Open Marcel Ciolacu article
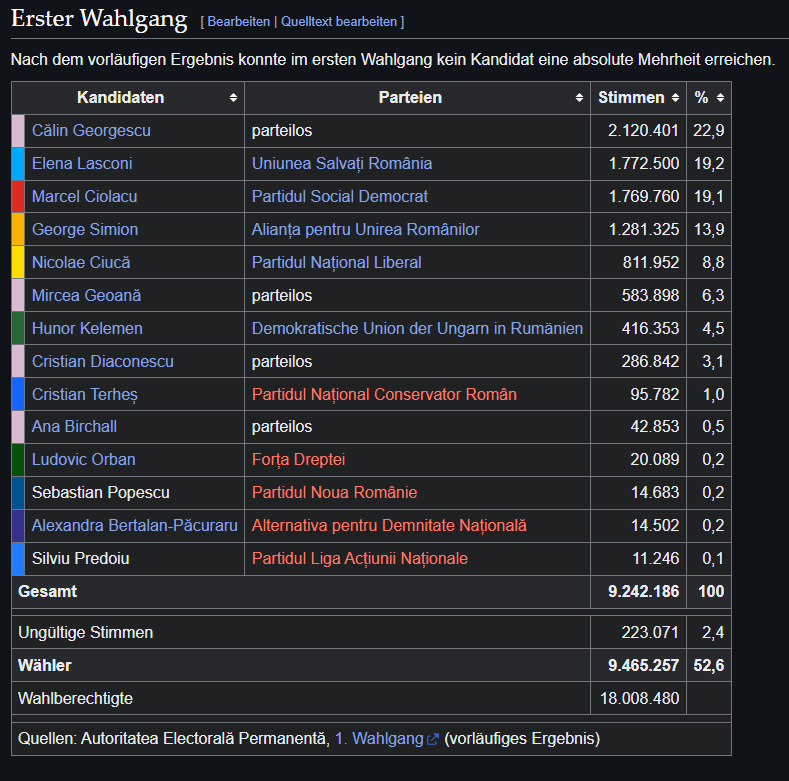The height and width of the screenshot is (781, 789). (x=85, y=196)
